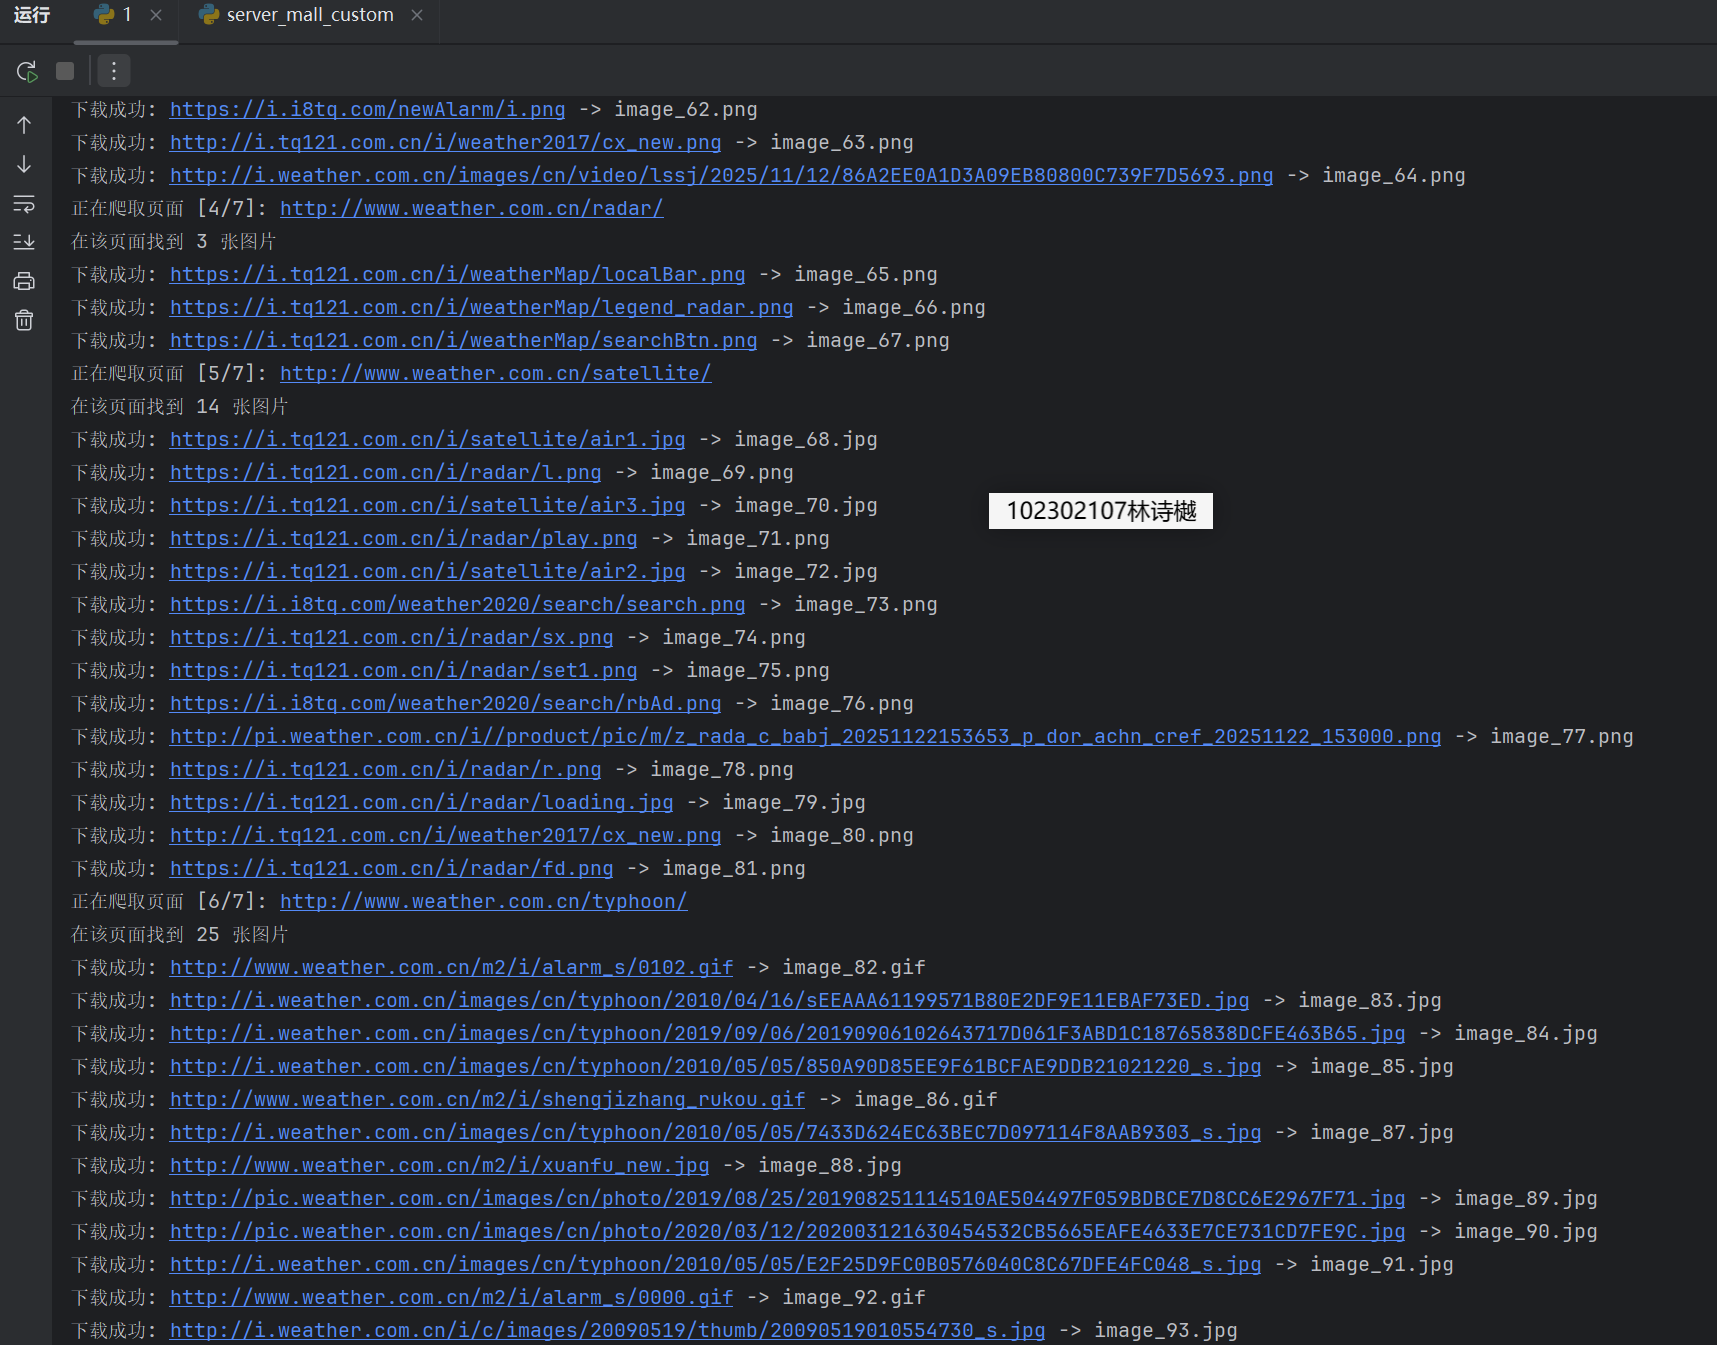Image resolution: width=1717 pixels, height=1345 pixels.
Task: Open radar/l.png link
Action: tap(385, 472)
